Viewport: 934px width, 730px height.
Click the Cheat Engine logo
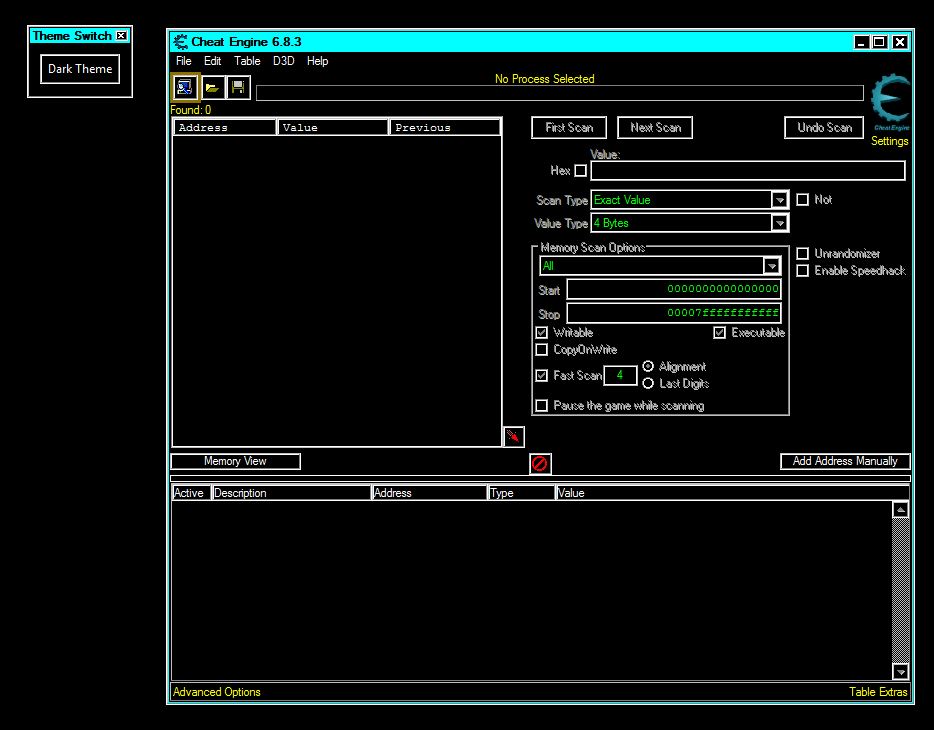pos(891,101)
